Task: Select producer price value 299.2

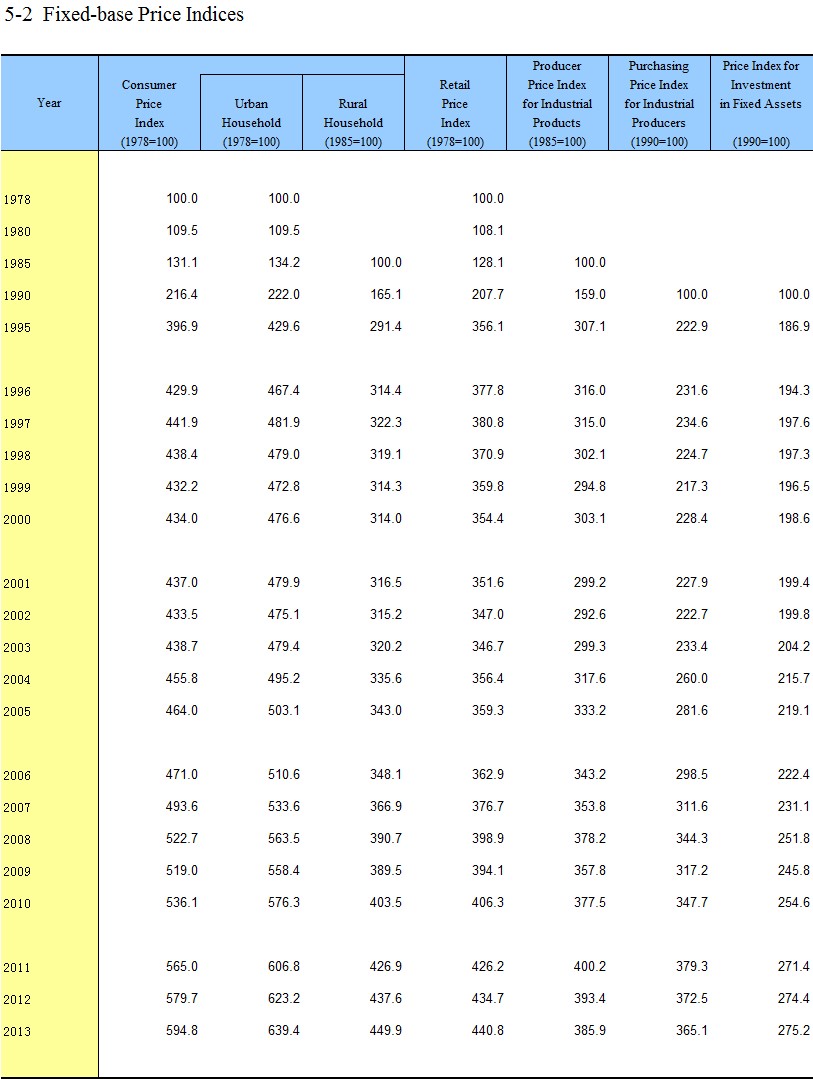Action: coord(590,582)
